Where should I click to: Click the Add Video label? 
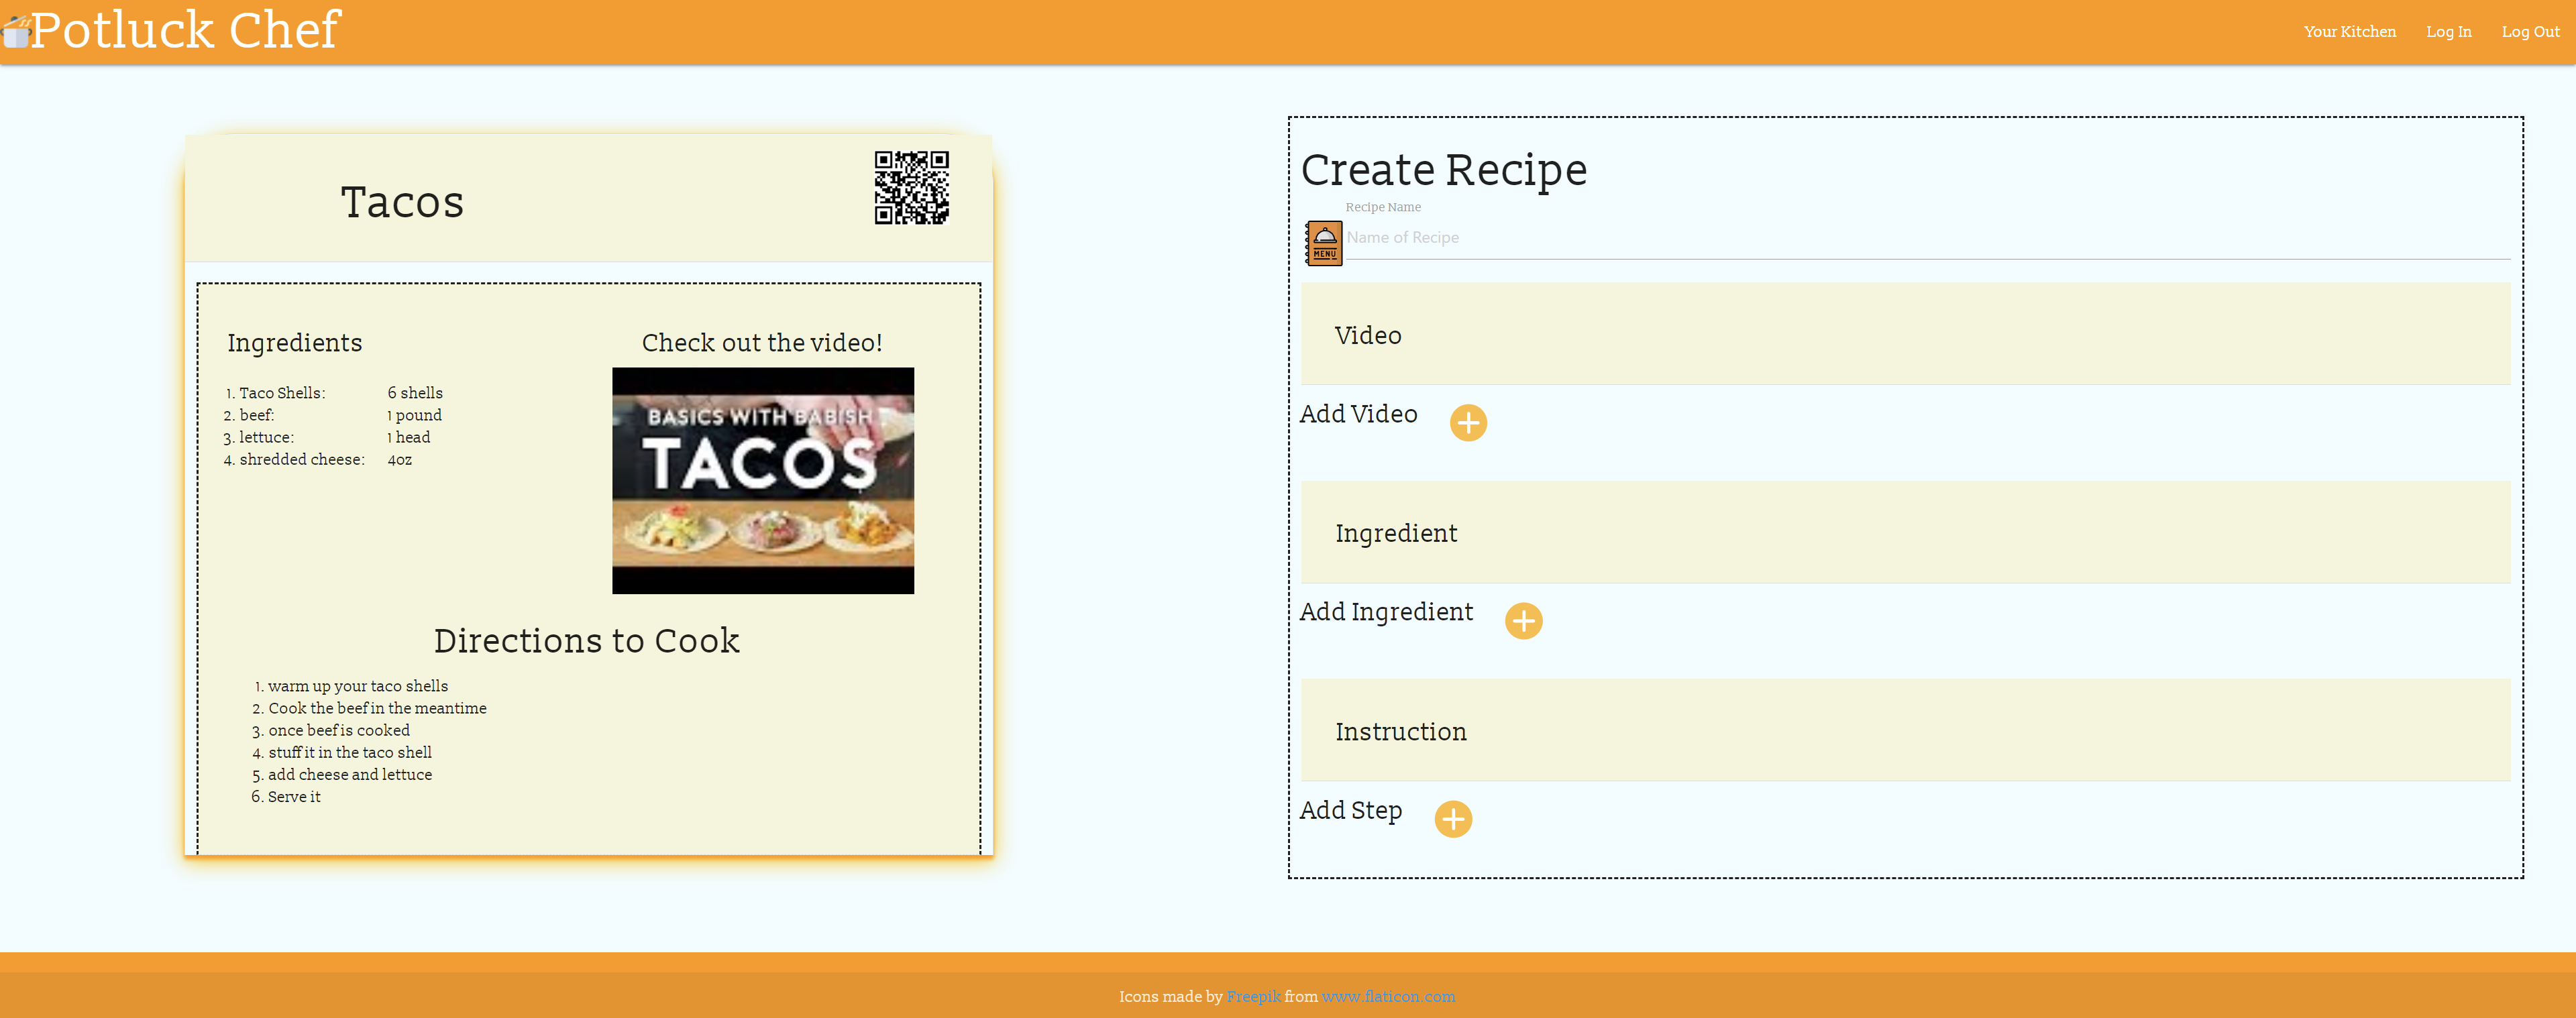tap(1358, 414)
